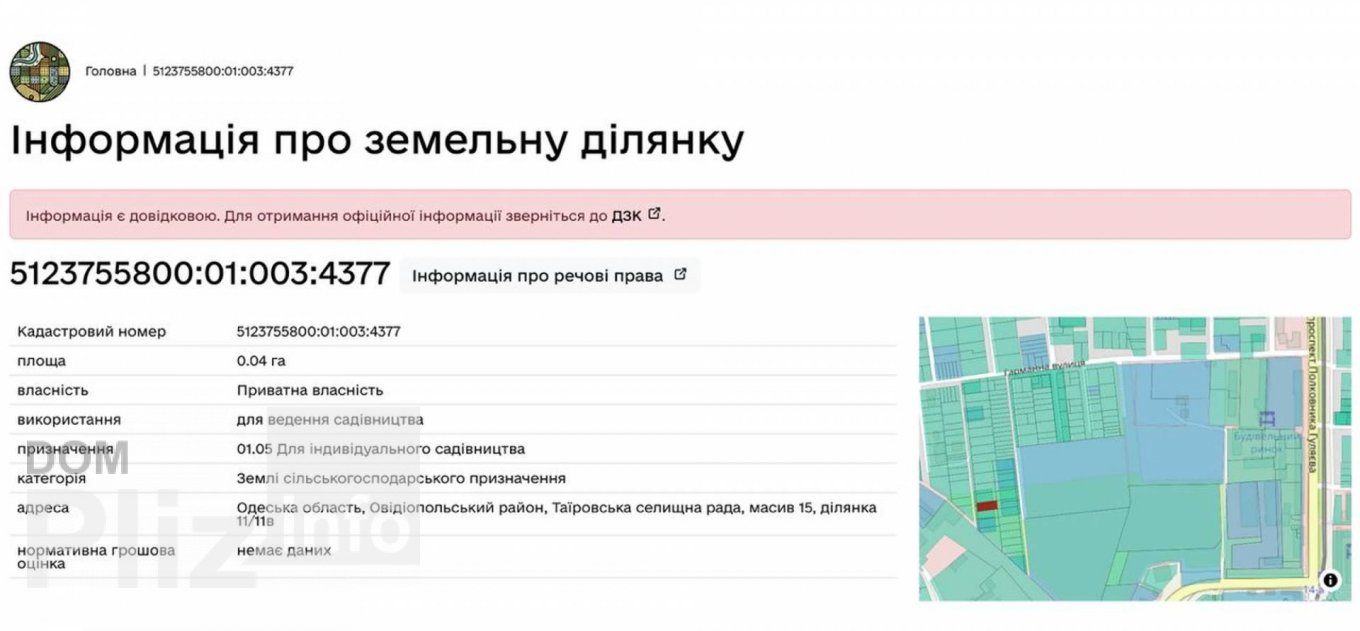Image resolution: width=1360 pixels, height=631 pixels.
Task: Open Інформація про речові права
Action: [x=537, y=276]
